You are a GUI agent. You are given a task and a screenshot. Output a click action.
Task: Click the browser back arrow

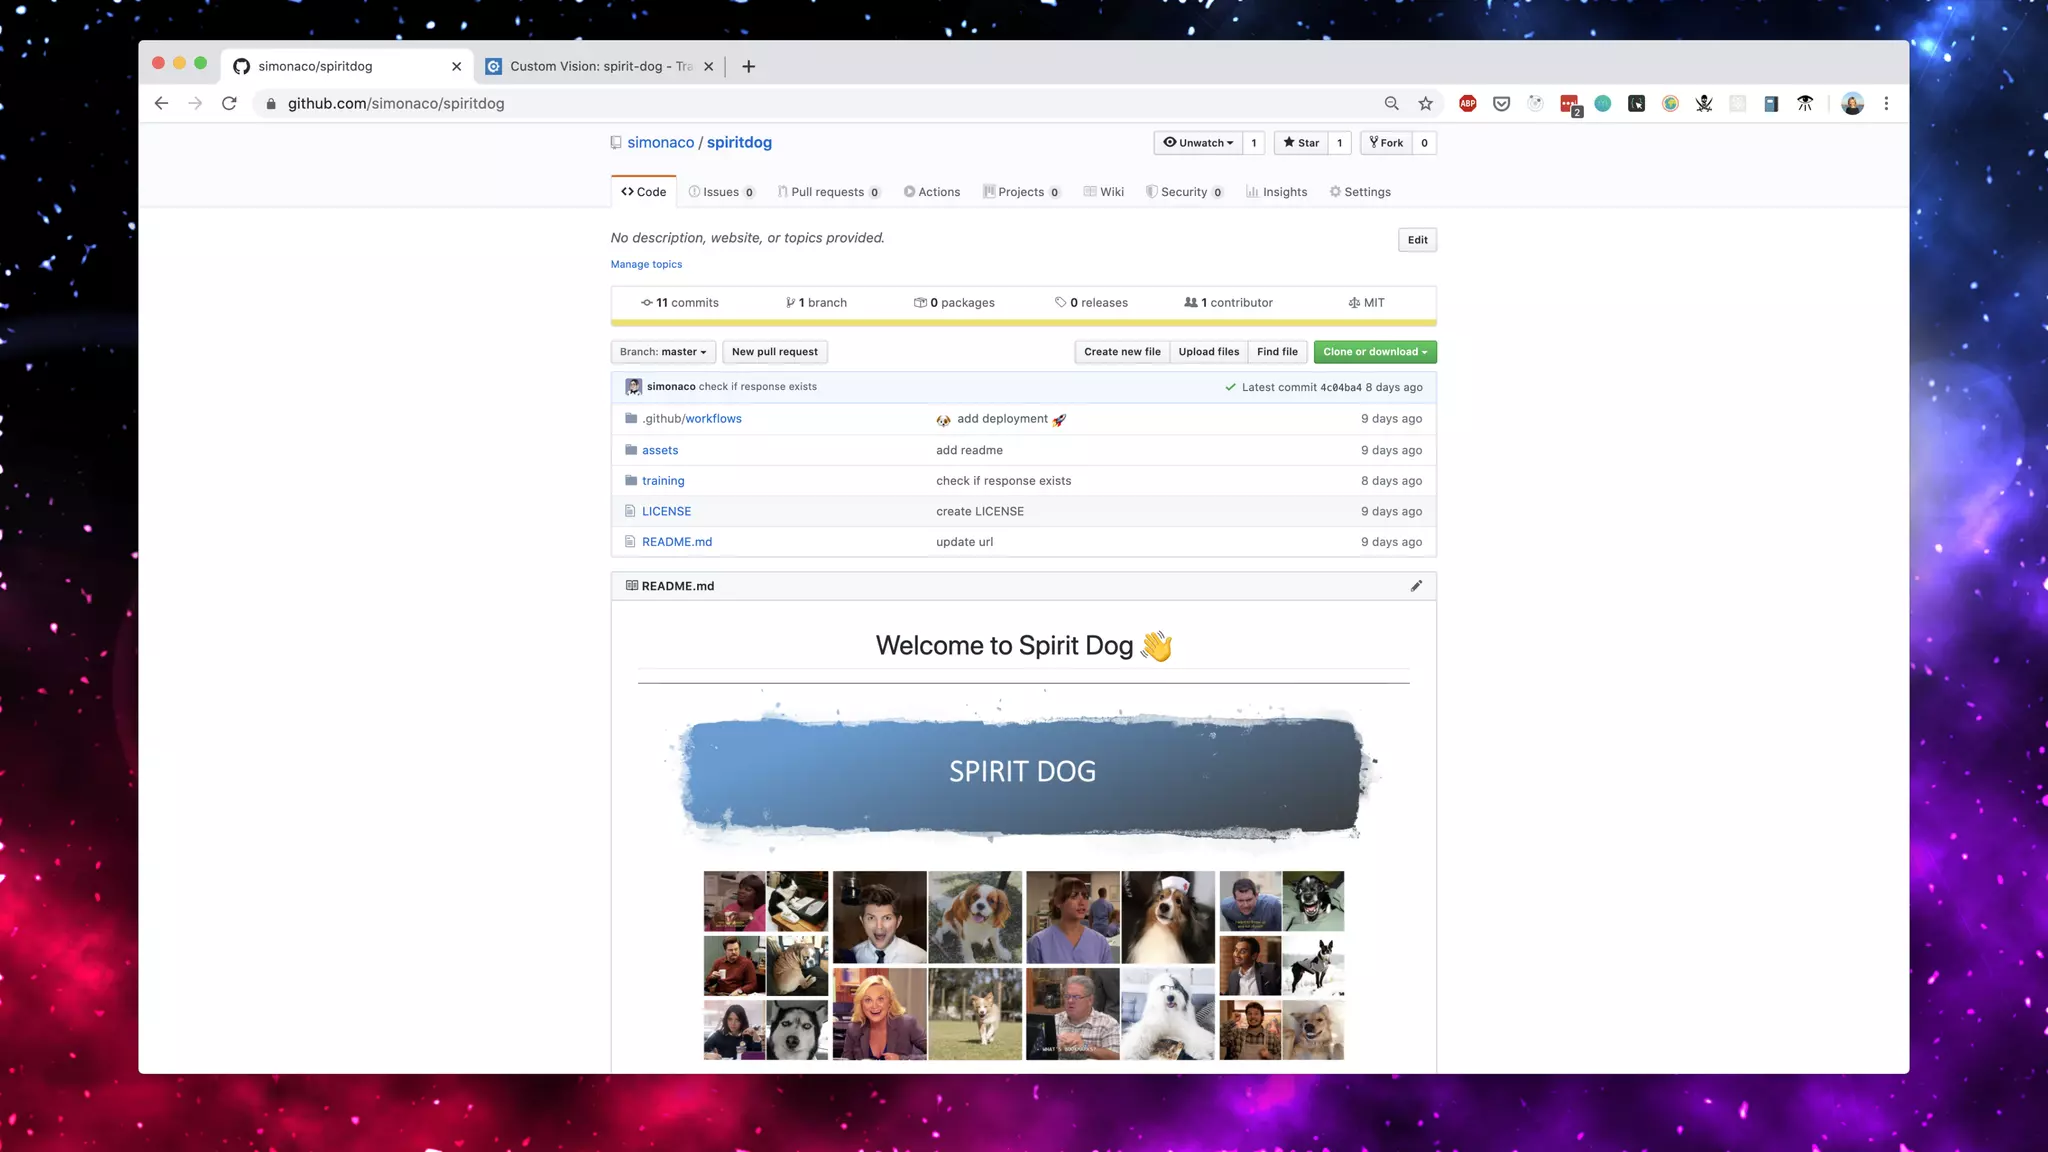161,103
